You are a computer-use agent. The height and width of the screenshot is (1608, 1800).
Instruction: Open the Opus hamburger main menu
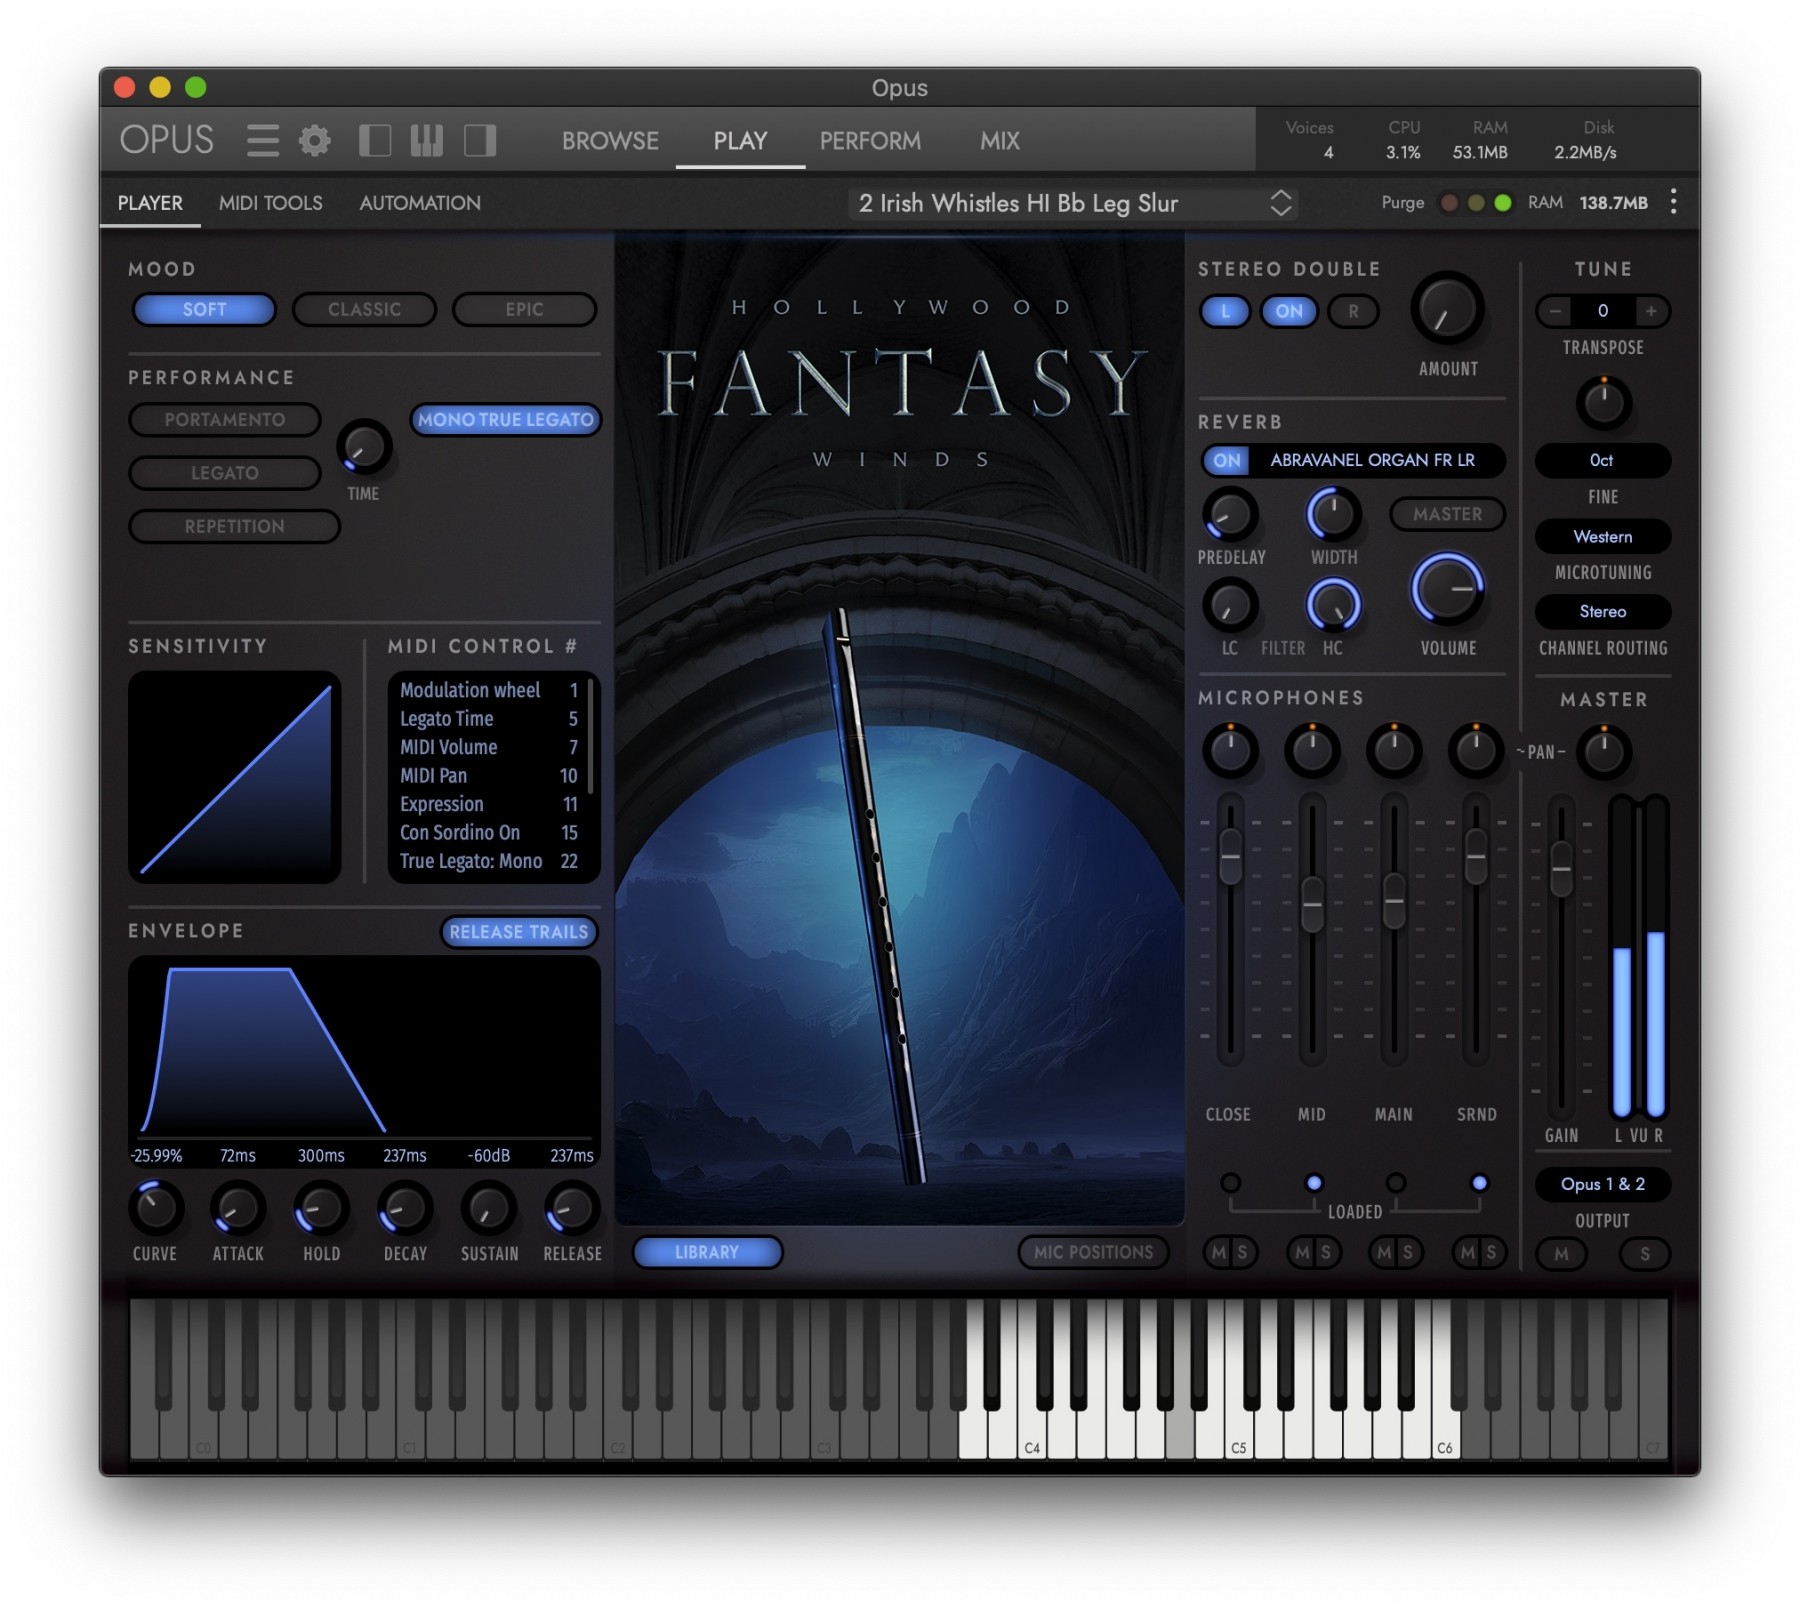point(262,140)
